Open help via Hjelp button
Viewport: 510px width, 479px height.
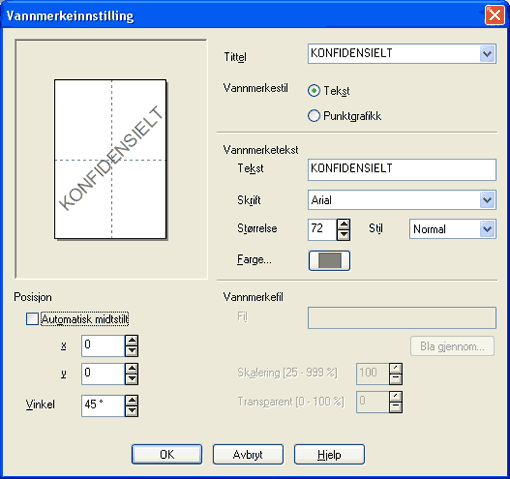tap(329, 454)
